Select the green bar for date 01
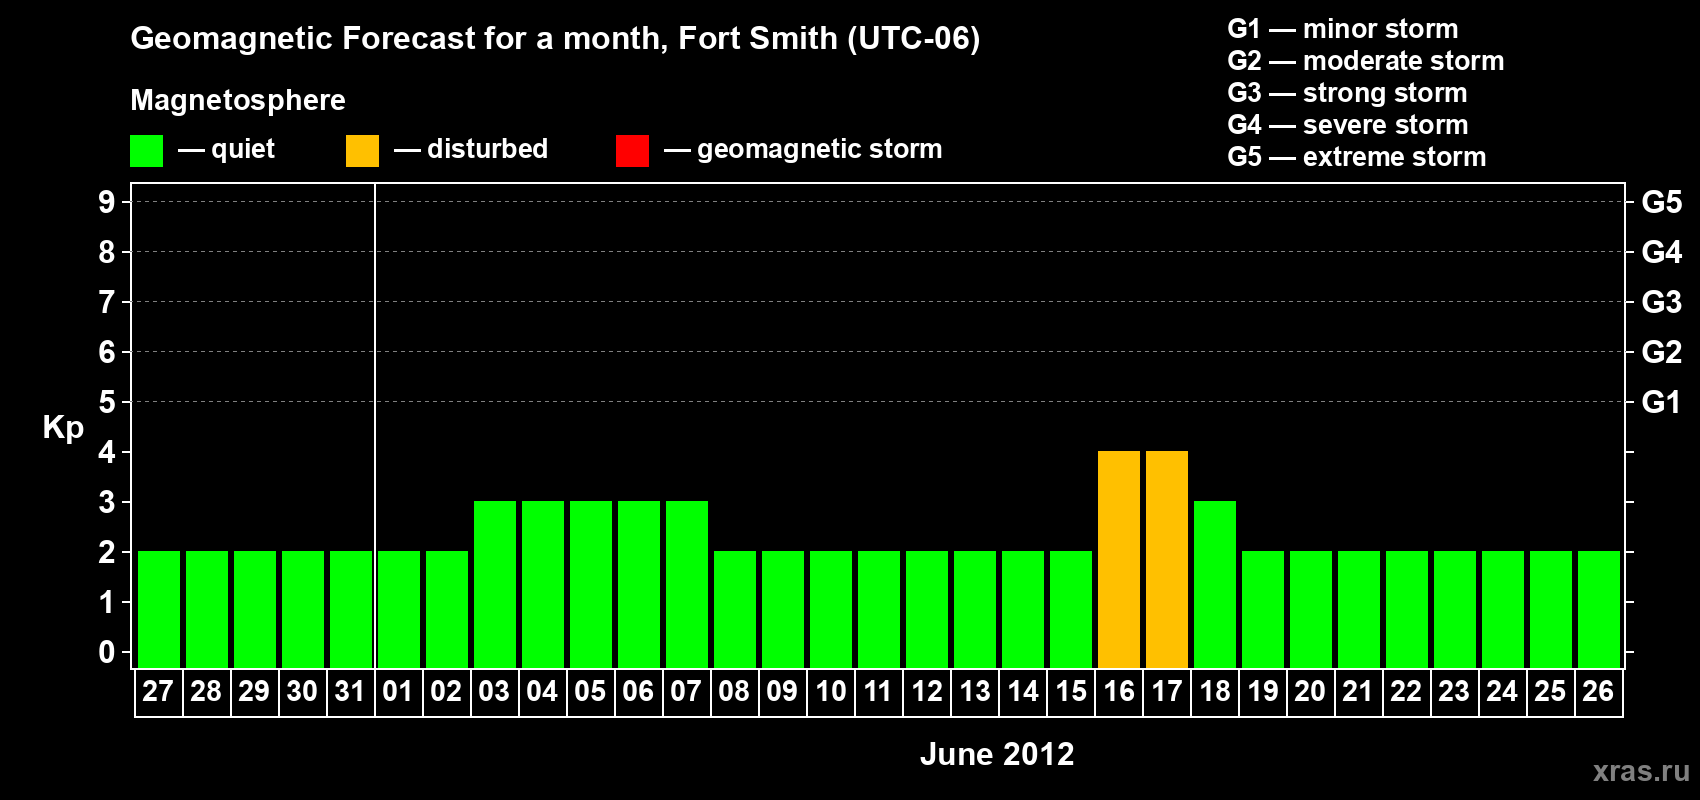 (x=399, y=609)
